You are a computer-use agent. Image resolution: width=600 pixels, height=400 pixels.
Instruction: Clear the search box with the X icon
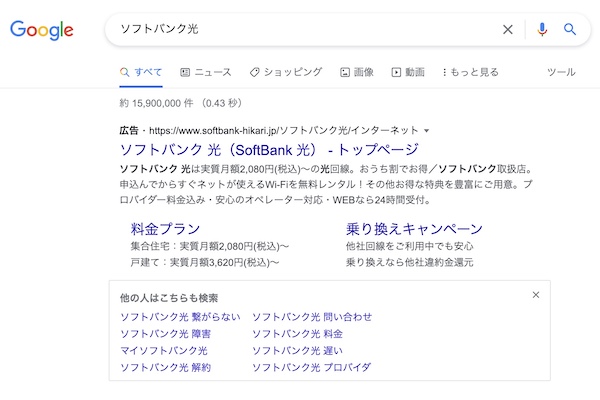[507, 29]
